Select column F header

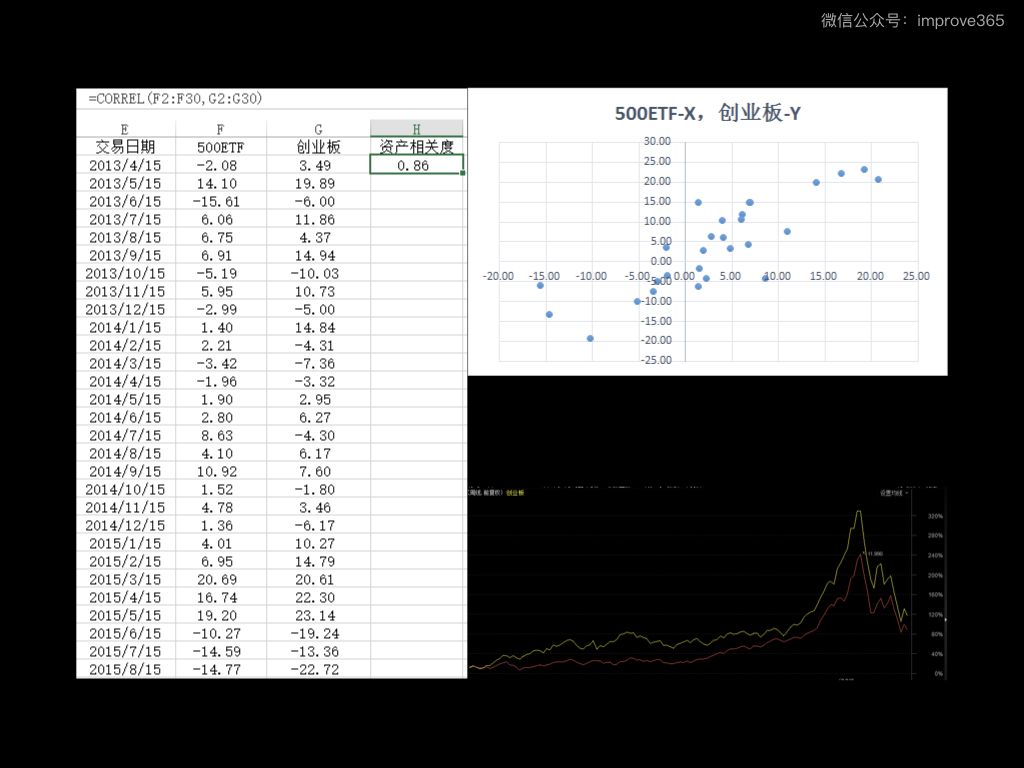click(x=220, y=129)
